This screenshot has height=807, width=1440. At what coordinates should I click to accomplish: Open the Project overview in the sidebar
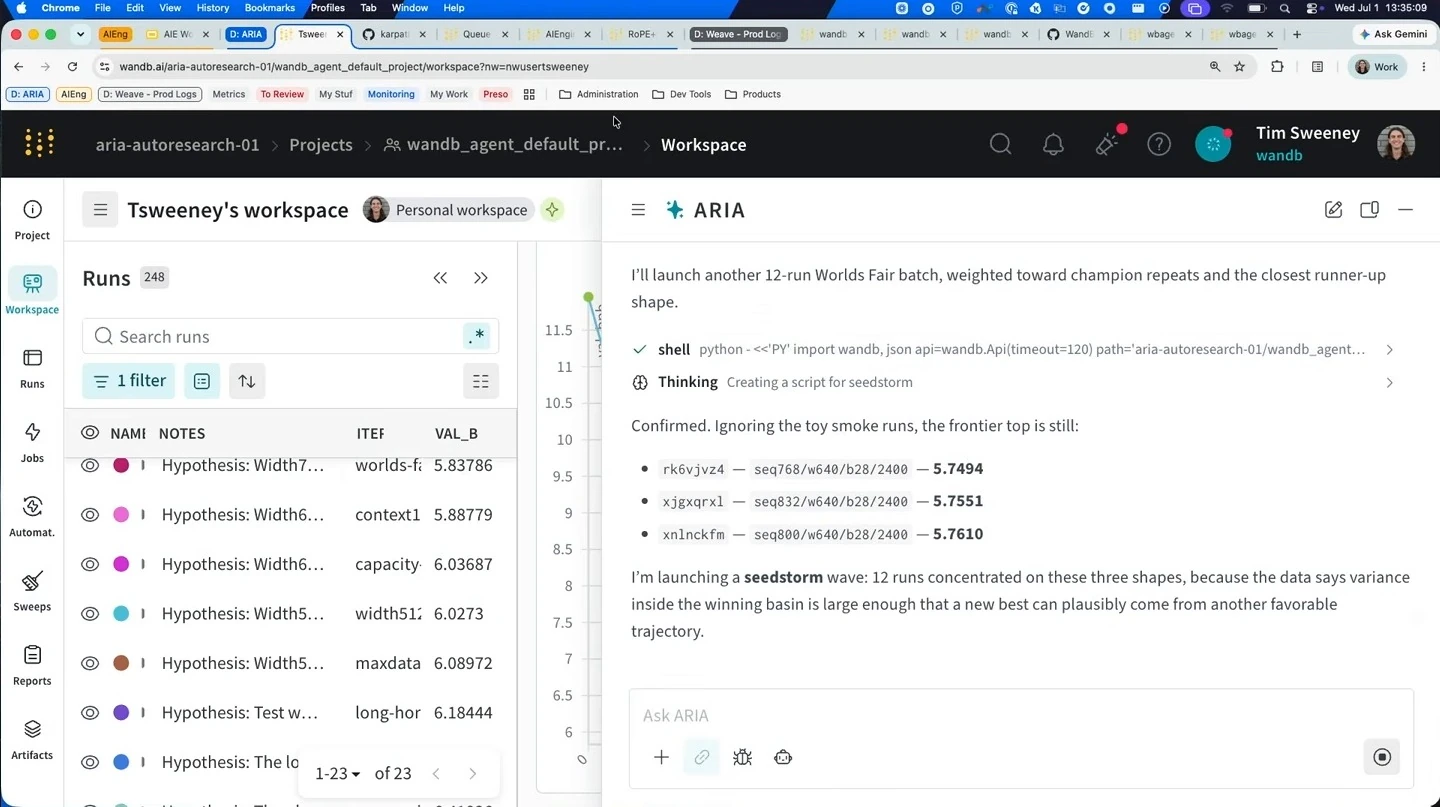[32, 220]
